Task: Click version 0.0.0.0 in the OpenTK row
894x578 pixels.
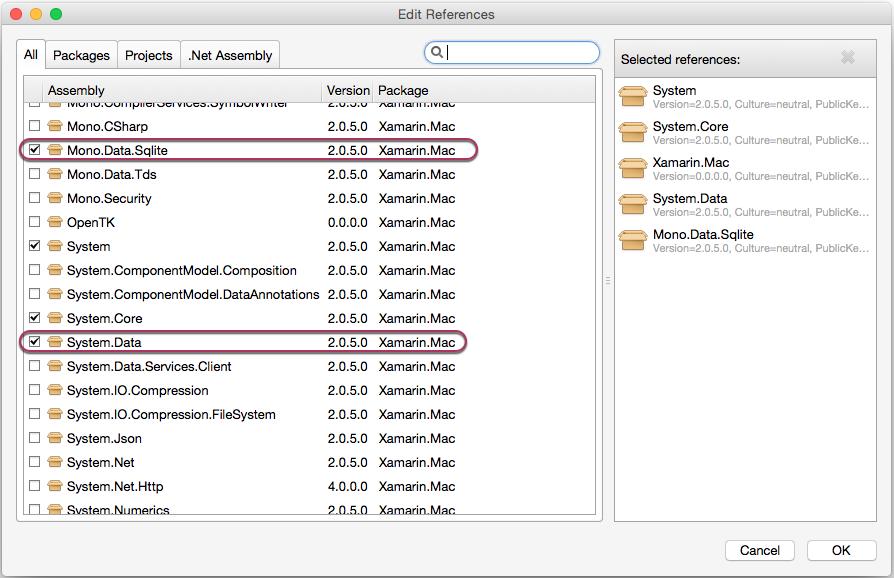Action: coord(347,222)
